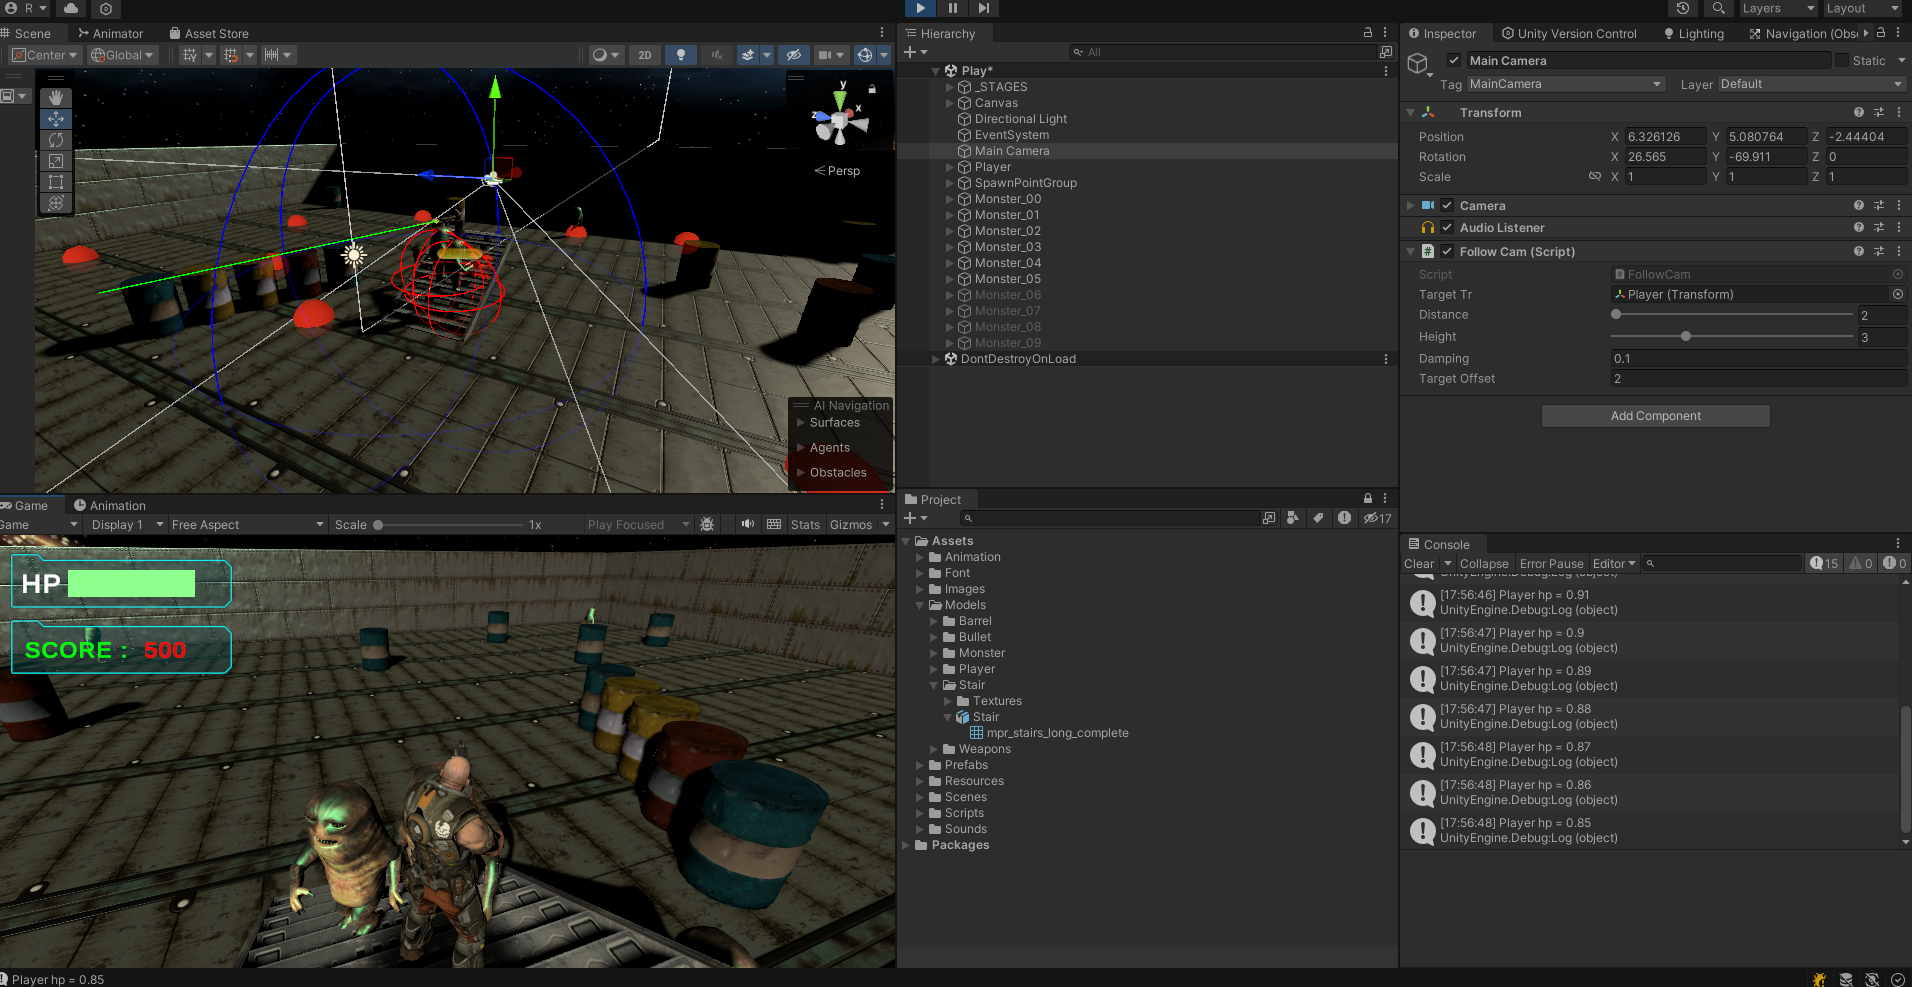1912x987 pixels.
Task: Open the Display 1 dropdown
Action: [126, 524]
